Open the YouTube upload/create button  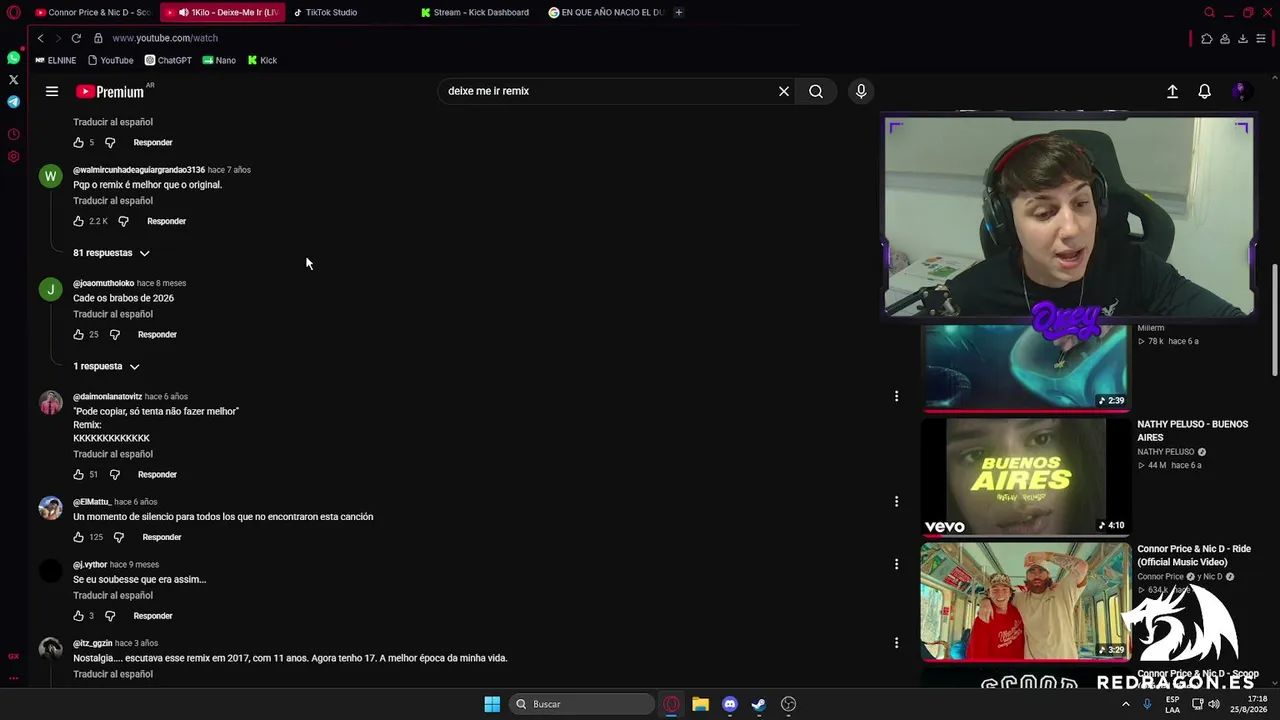(x=1173, y=91)
